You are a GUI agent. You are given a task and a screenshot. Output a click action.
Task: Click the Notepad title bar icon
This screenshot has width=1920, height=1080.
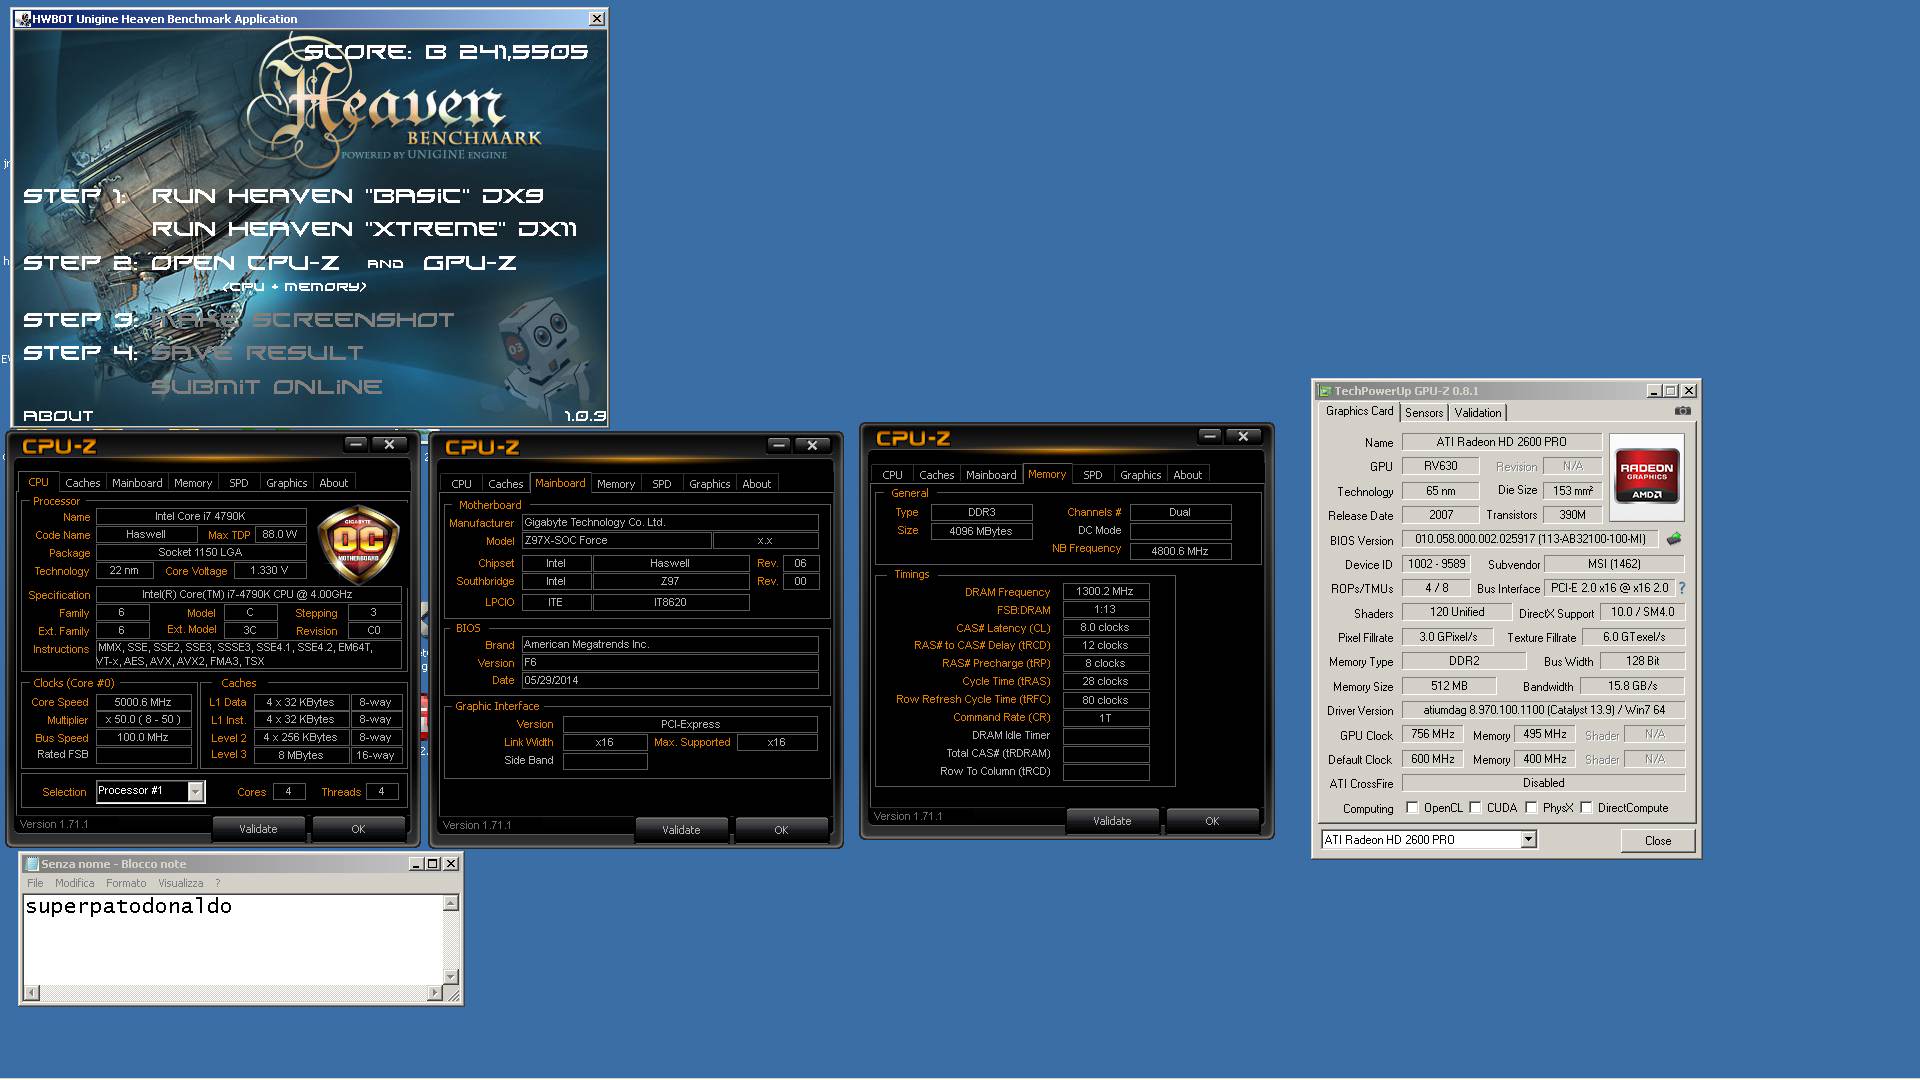31,864
